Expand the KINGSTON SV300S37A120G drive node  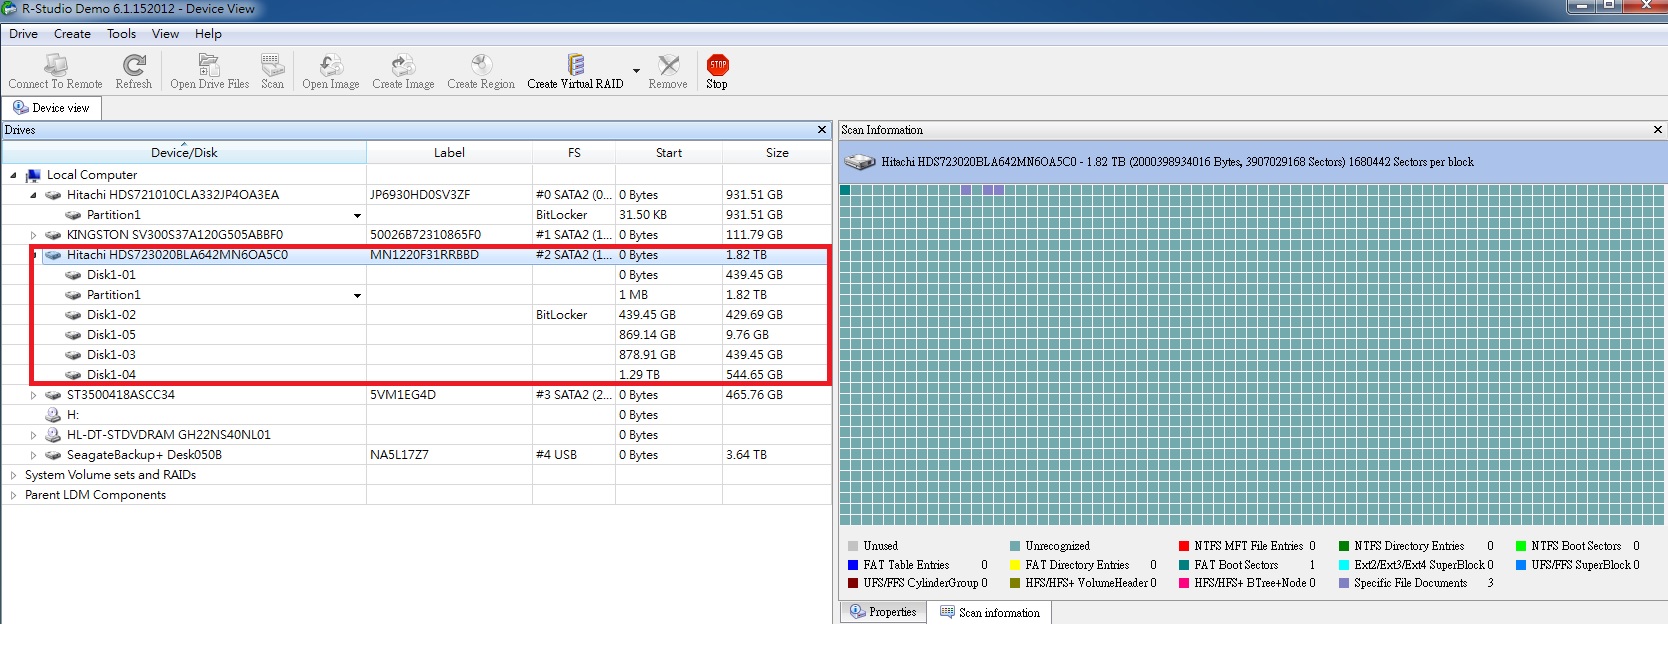(33, 235)
